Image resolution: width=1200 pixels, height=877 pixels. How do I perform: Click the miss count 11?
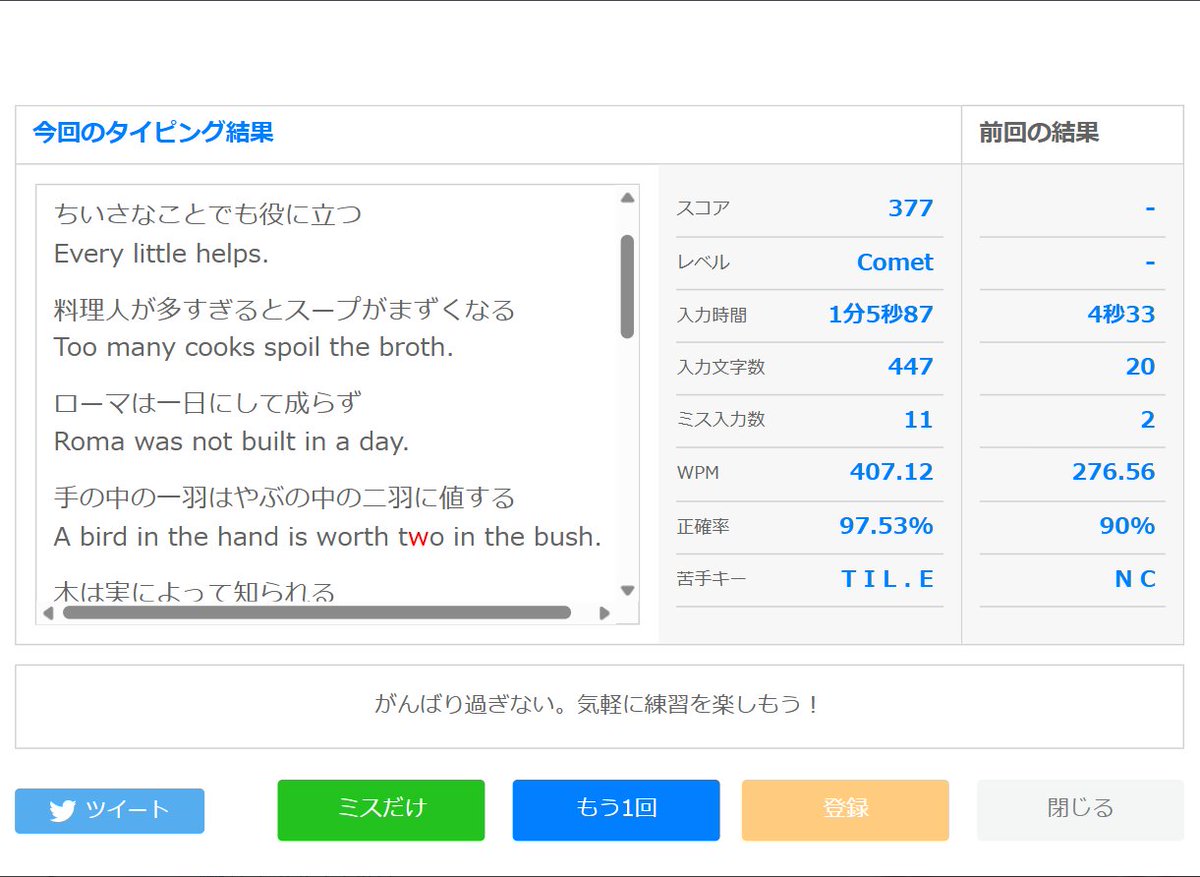[918, 420]
